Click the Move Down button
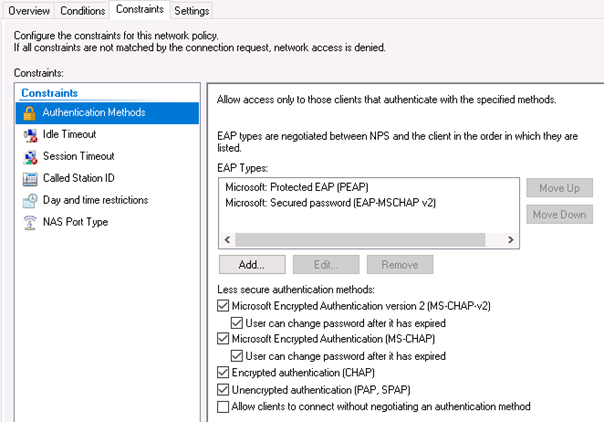This screenshot has width=604, height=422. pyautogui.click(x=559, y=214)
